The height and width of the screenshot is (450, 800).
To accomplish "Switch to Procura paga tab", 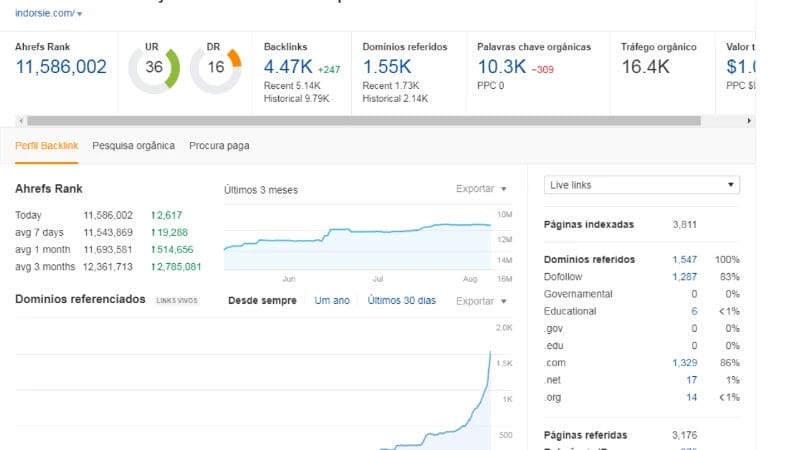I will pyautogui.click(x=219, y=146).
